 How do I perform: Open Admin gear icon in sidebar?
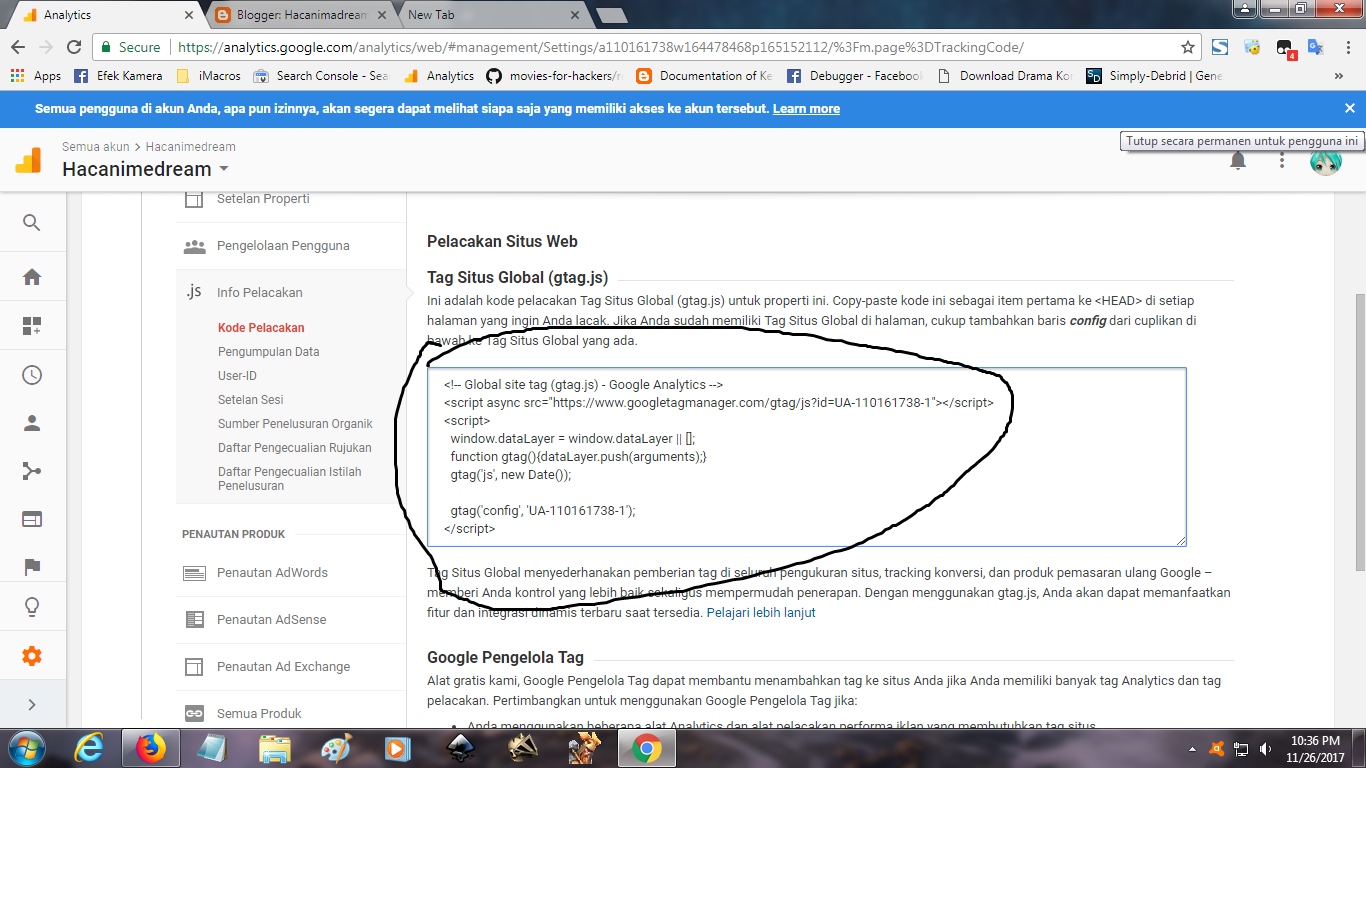coord(32,656)
